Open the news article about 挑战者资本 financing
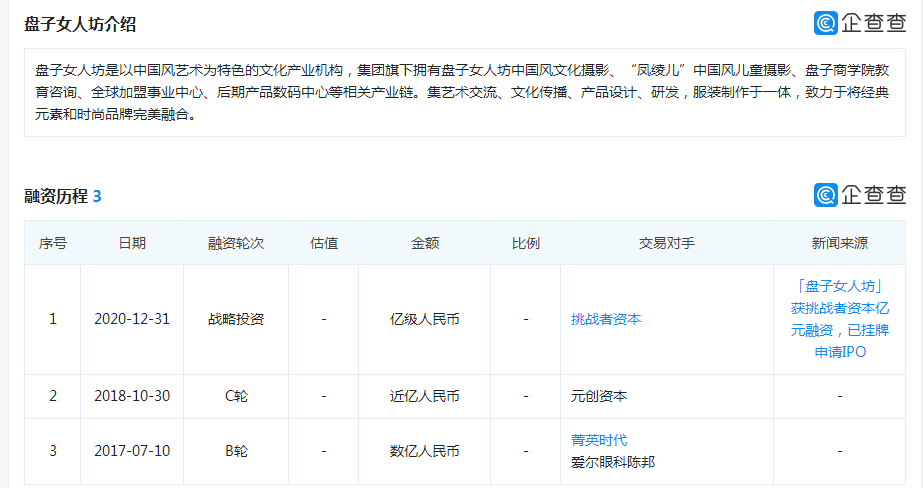This screenshot has width=923, height=488. (x=839, y=319)
